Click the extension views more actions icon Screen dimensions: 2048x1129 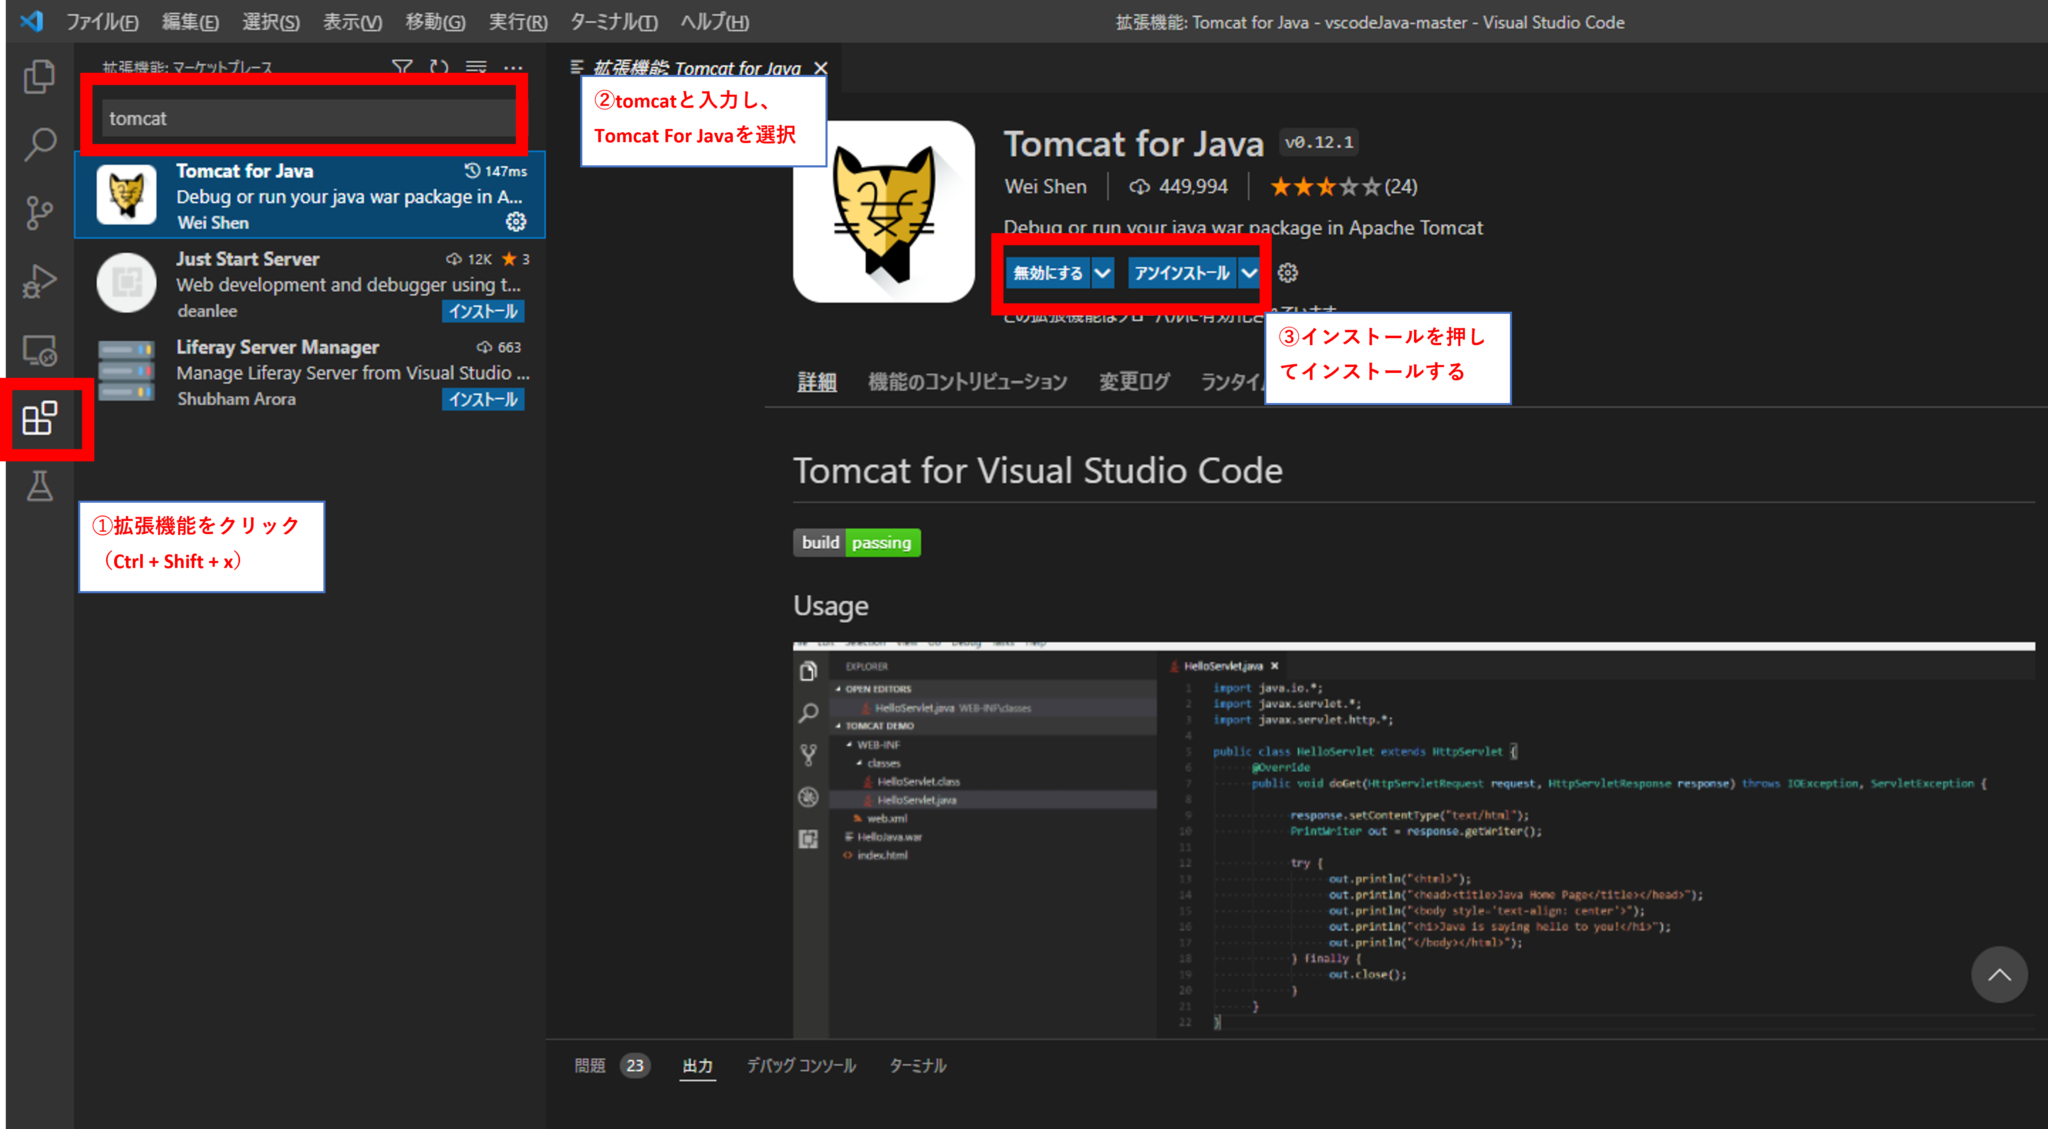[x=513, y=67]
